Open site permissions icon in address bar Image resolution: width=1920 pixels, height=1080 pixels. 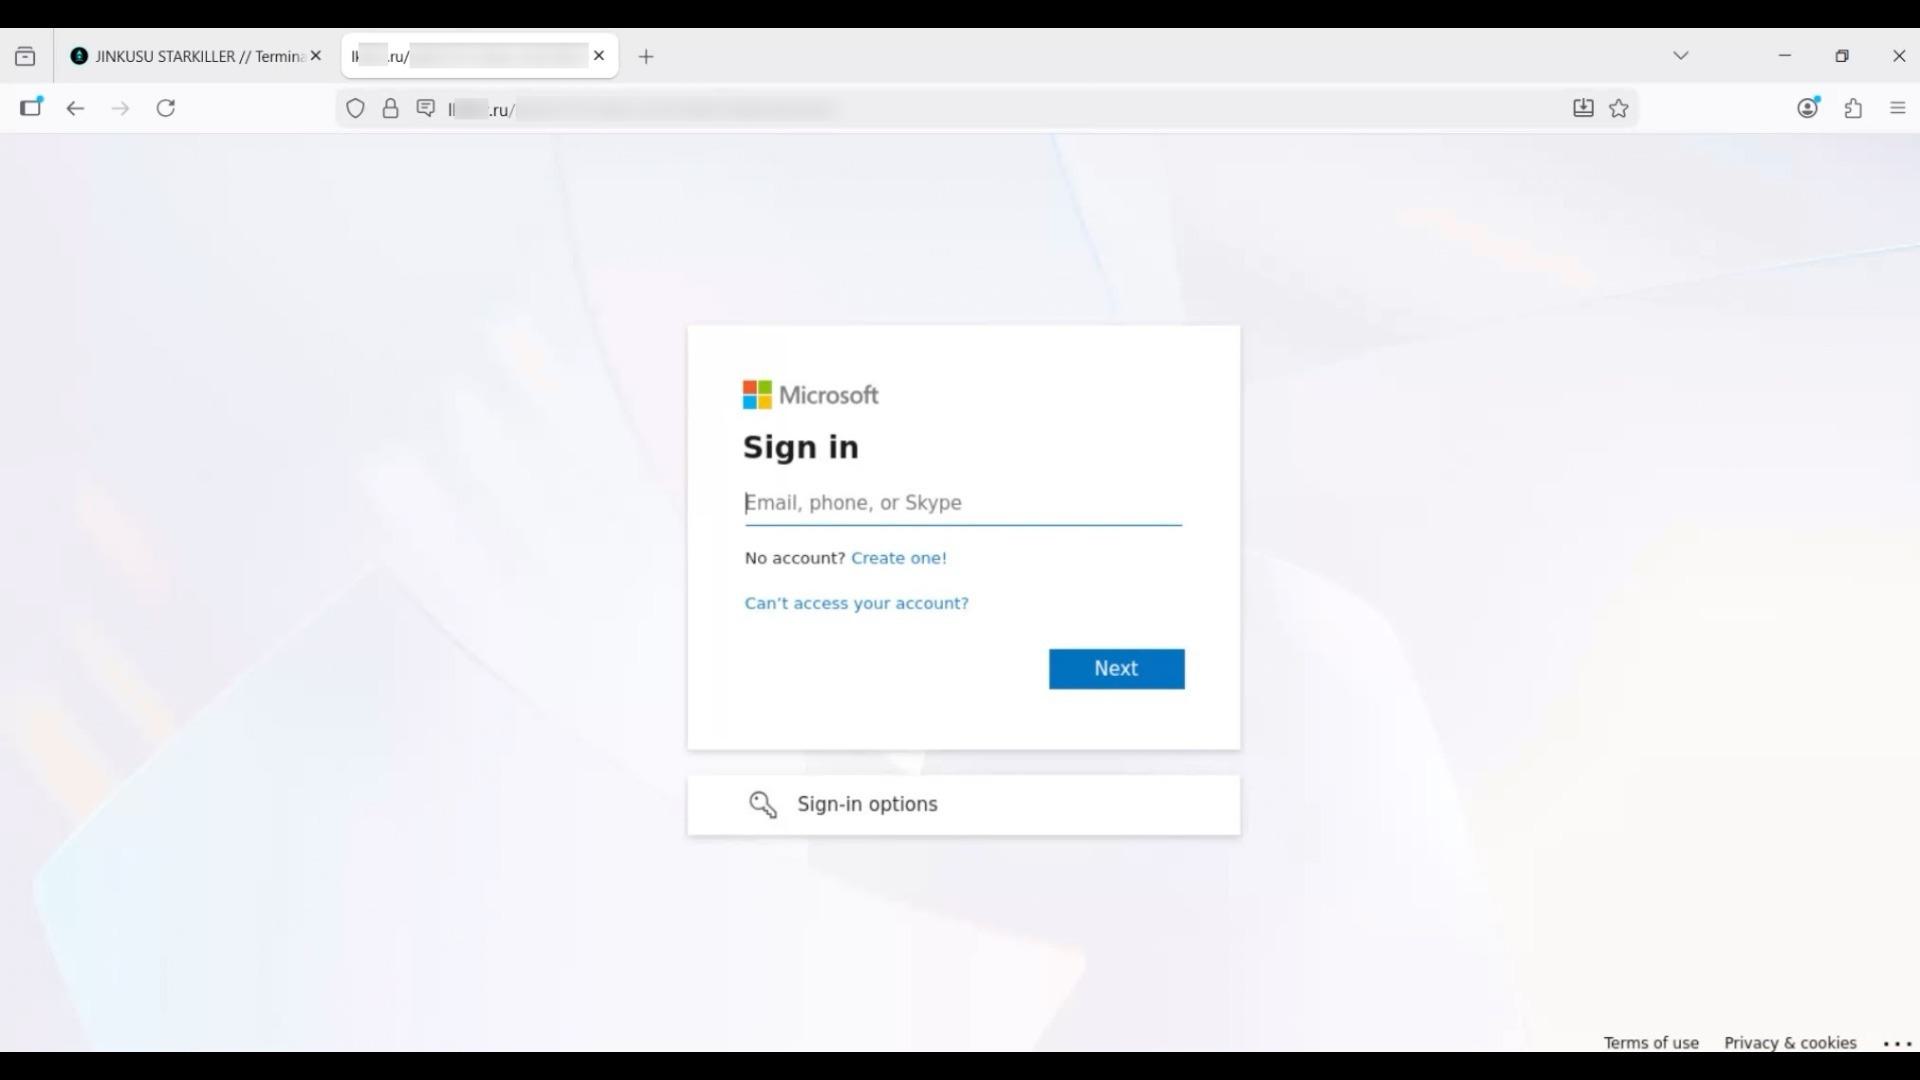(426, 108)
